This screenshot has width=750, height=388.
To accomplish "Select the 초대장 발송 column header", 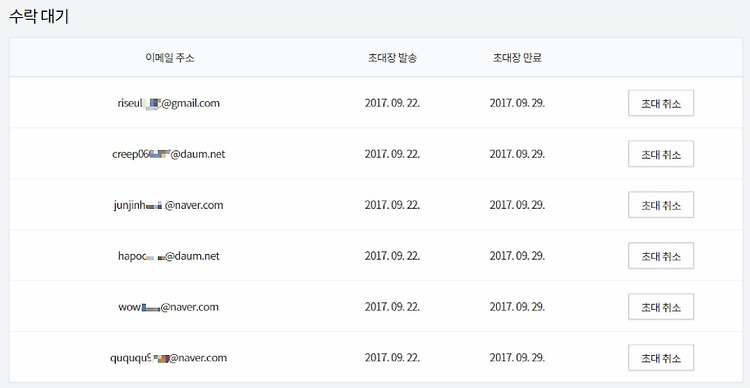I will (x=392, y=58).
